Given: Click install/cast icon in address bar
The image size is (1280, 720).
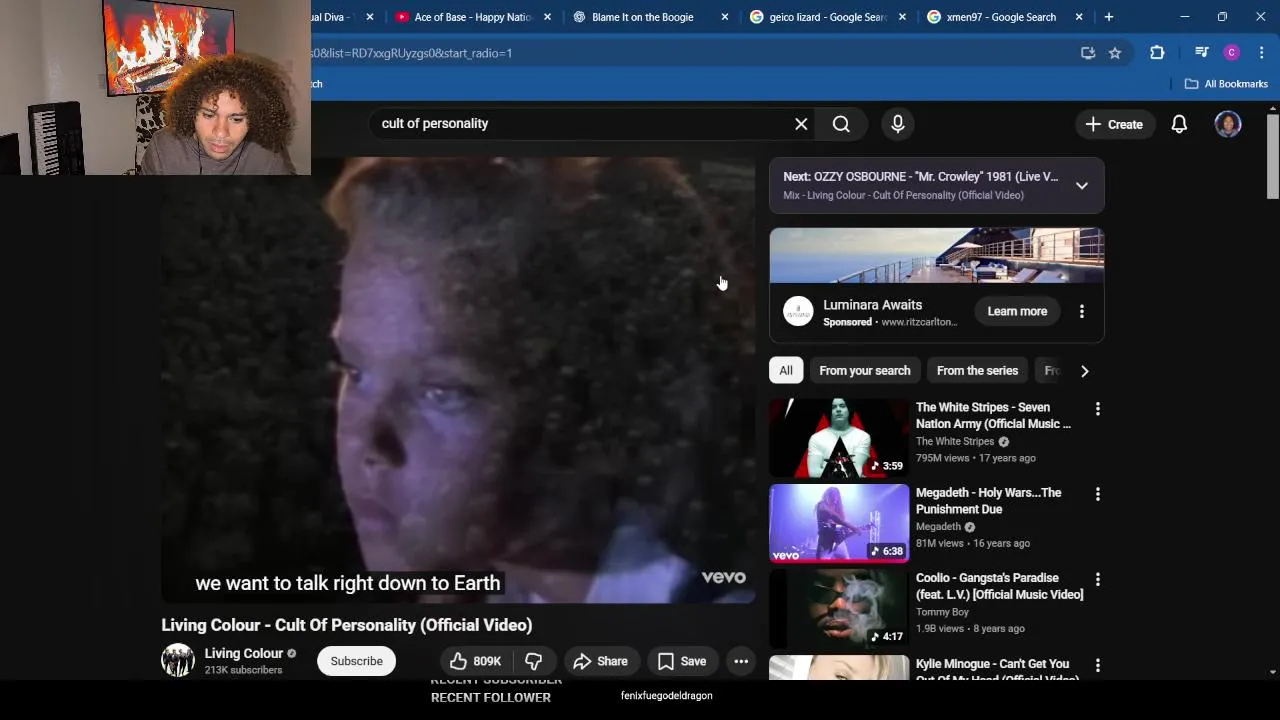Looking at the screenshot, I should 1088,53.
